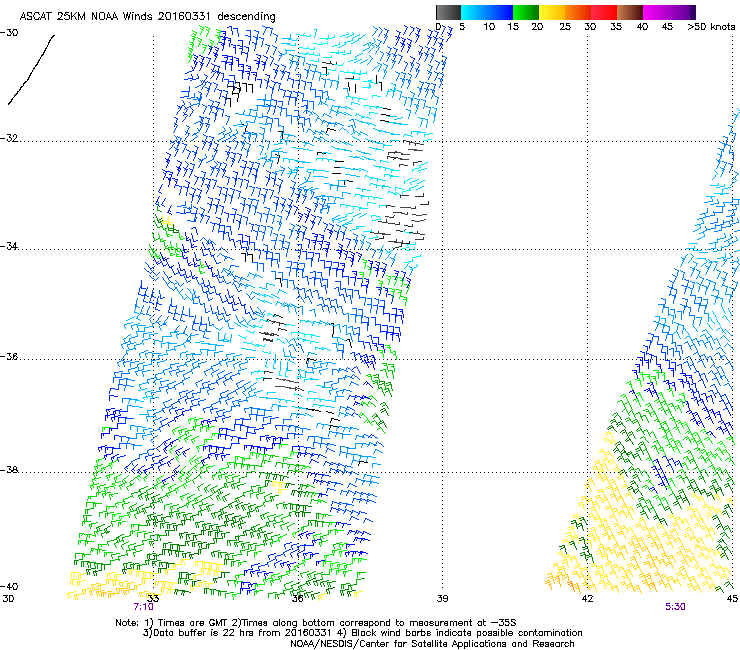Click the note line 'Data buffer is 22 hrs'

(202, 633)
